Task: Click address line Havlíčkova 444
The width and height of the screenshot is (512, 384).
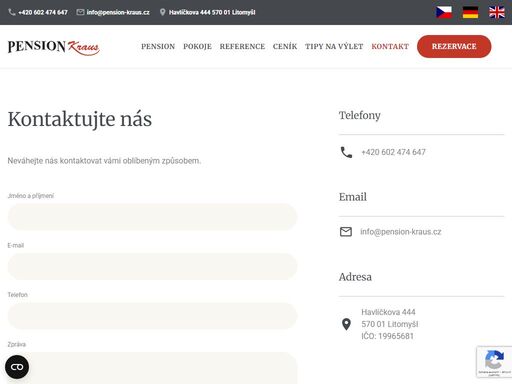Action: coord(388,312)
